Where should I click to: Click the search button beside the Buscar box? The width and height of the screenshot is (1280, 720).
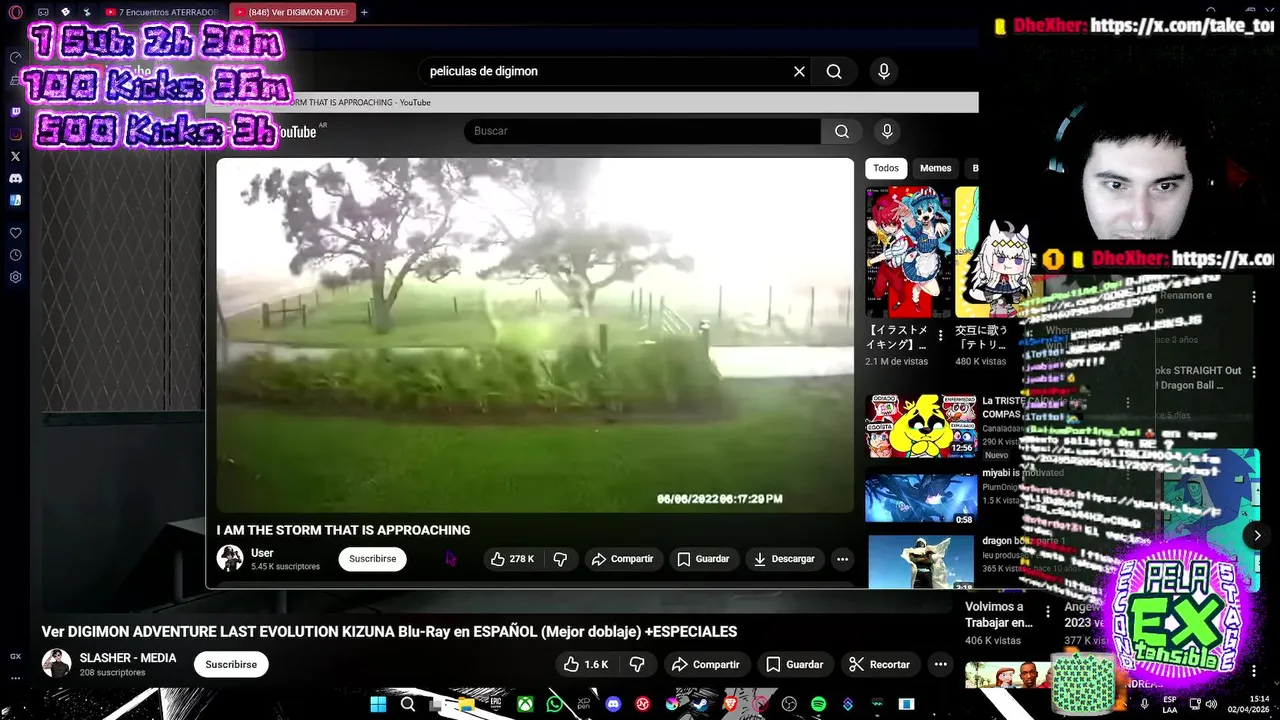click(x=842, y=131)
